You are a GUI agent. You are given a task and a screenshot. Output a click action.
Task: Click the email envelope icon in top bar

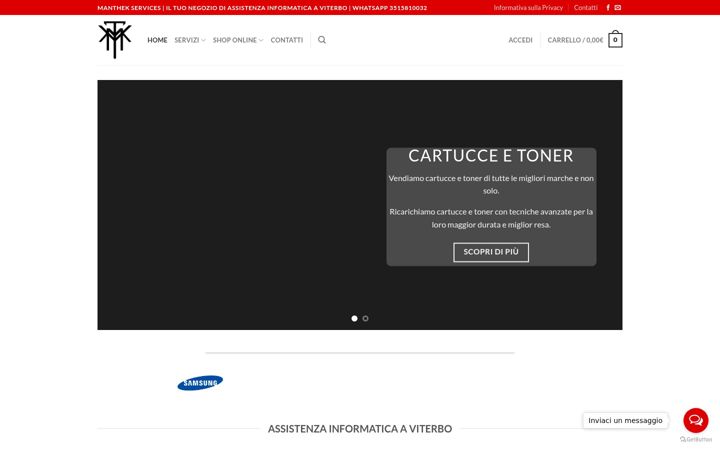click(x=618, y=8)
